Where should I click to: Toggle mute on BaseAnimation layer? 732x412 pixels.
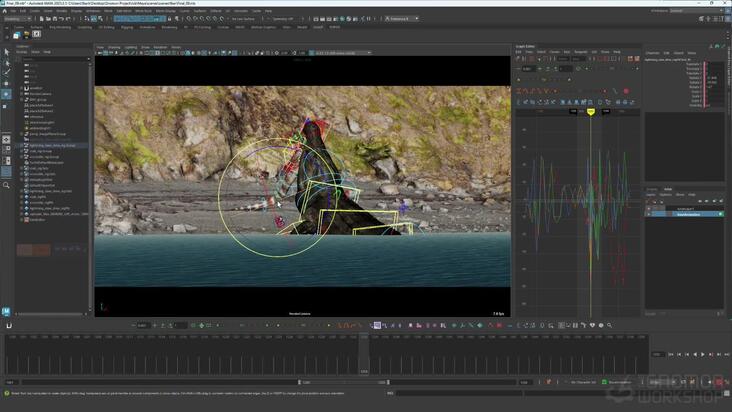pyautogui.click(x=648, y=214)
